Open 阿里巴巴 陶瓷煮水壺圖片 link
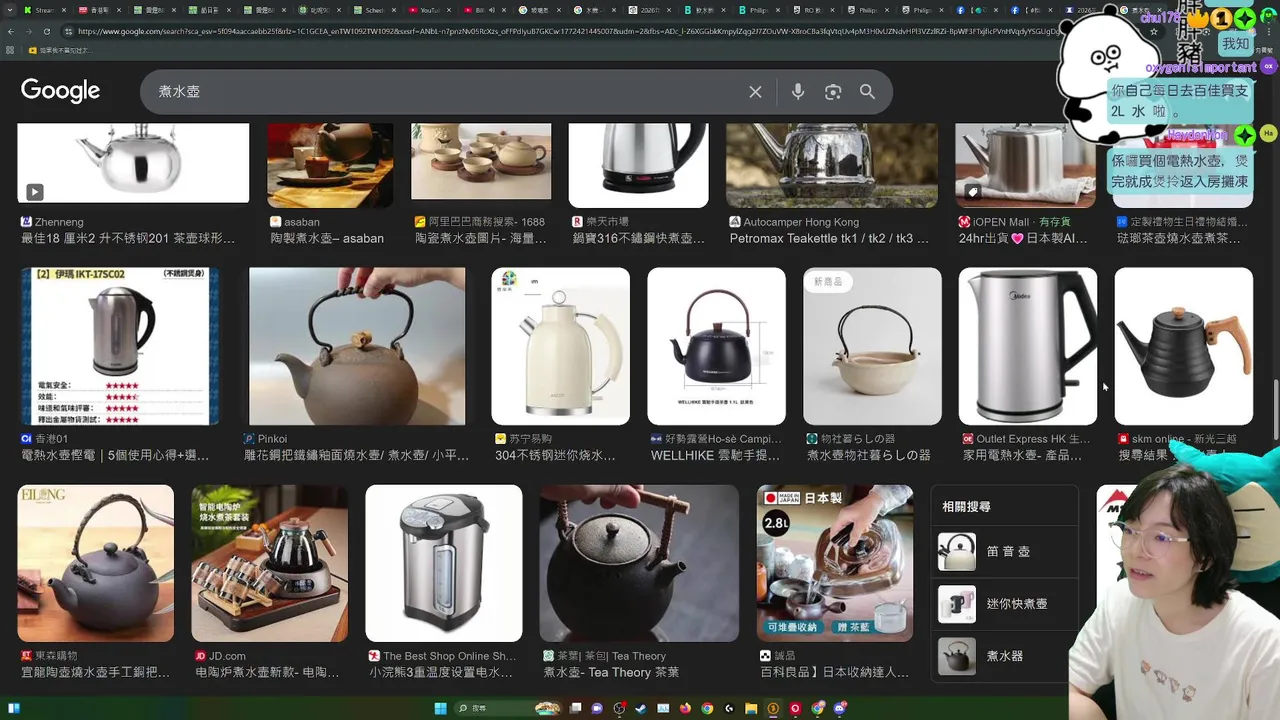 (x=481, y=238)
